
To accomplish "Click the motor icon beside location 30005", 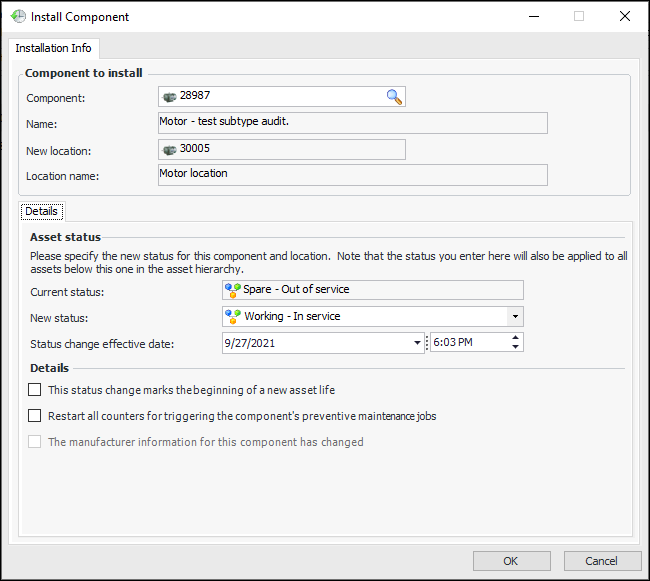I will pos(169,150).
